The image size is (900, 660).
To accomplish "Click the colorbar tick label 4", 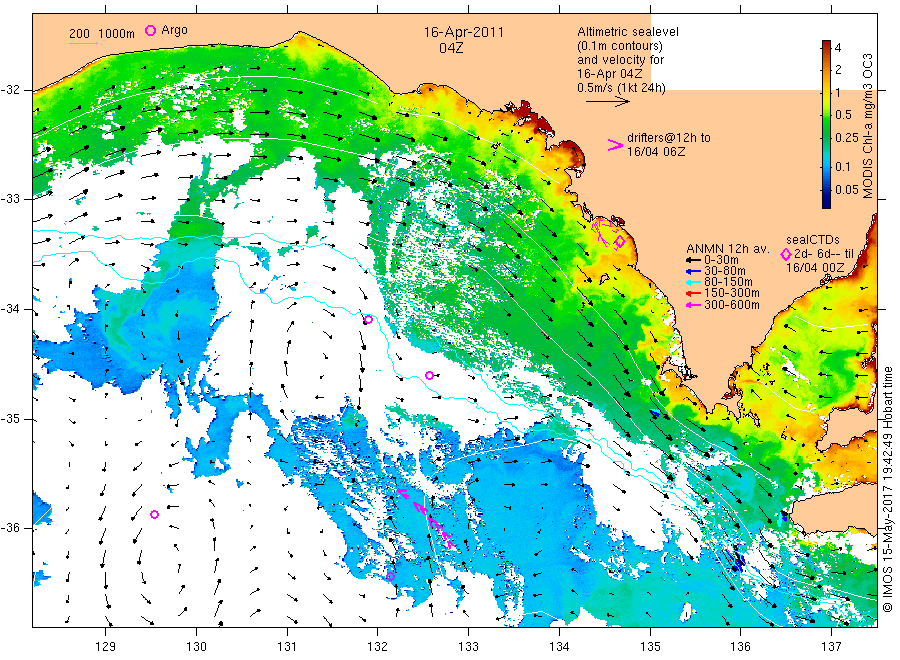I will pos(838,48).
